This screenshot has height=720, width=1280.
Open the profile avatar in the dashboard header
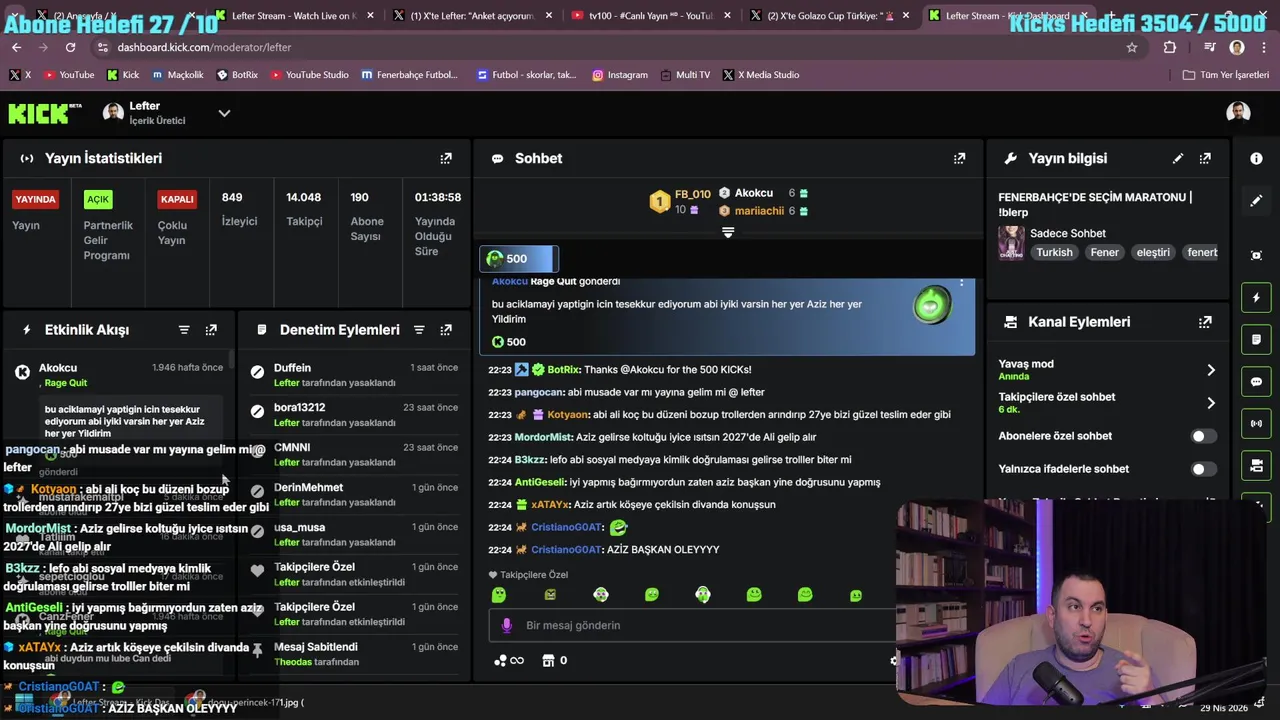pyautogui.click(x=1238, y=113)
